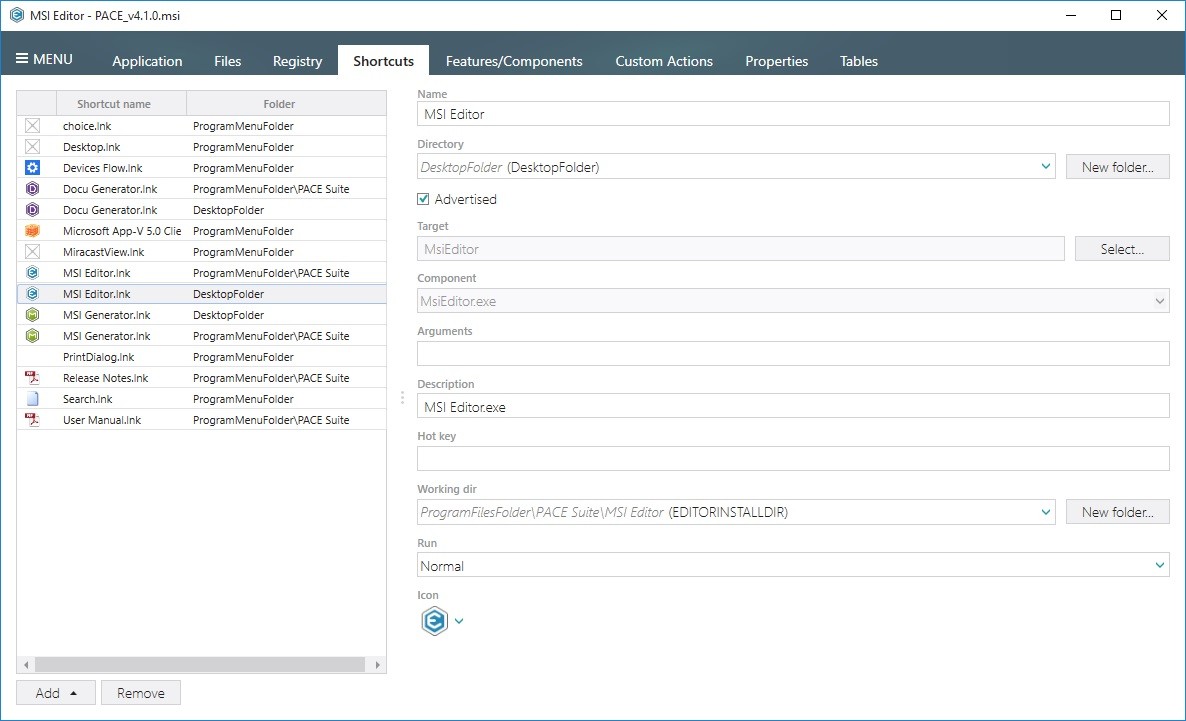The image size is (1186, 721).
Task: Switch to the Registry tab
Action: tap(297, 61)
